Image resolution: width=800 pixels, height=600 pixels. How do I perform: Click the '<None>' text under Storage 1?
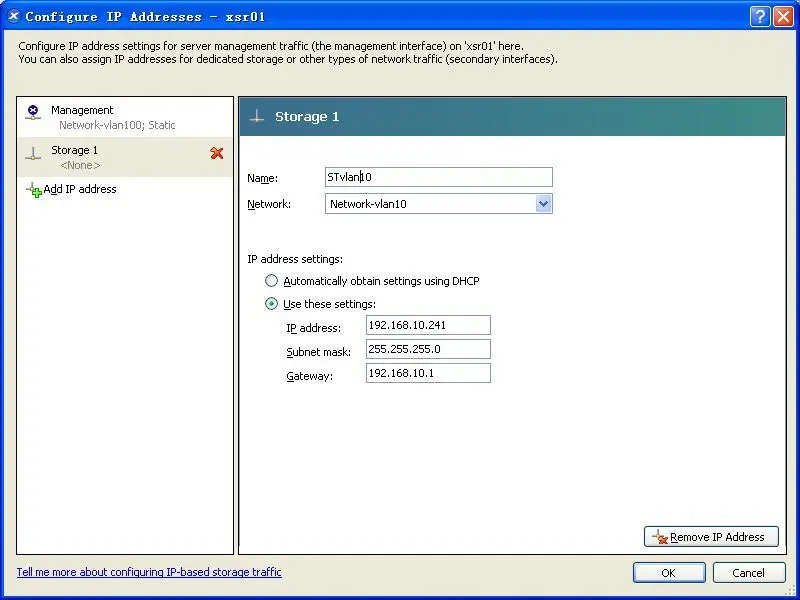(x=80, y=165)
